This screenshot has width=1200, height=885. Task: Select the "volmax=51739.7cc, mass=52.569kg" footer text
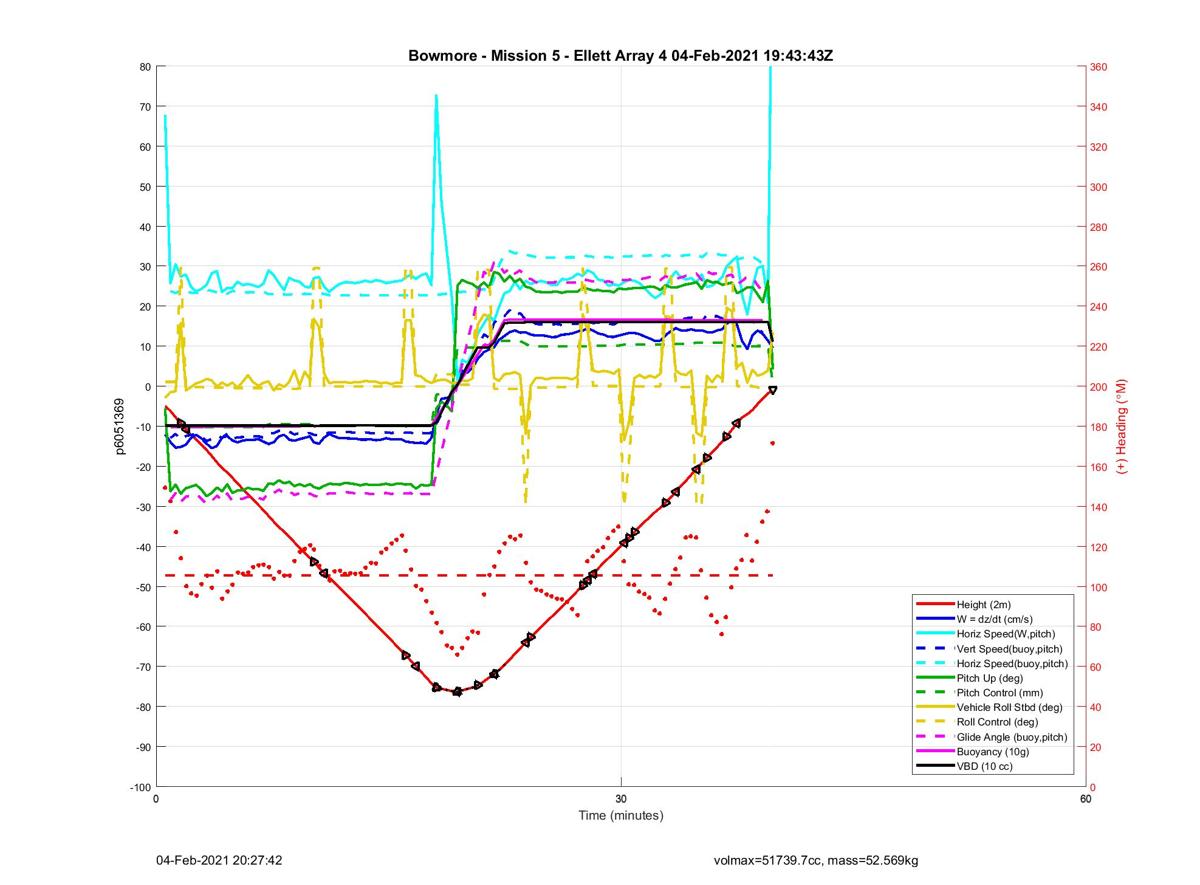(816, 860)
